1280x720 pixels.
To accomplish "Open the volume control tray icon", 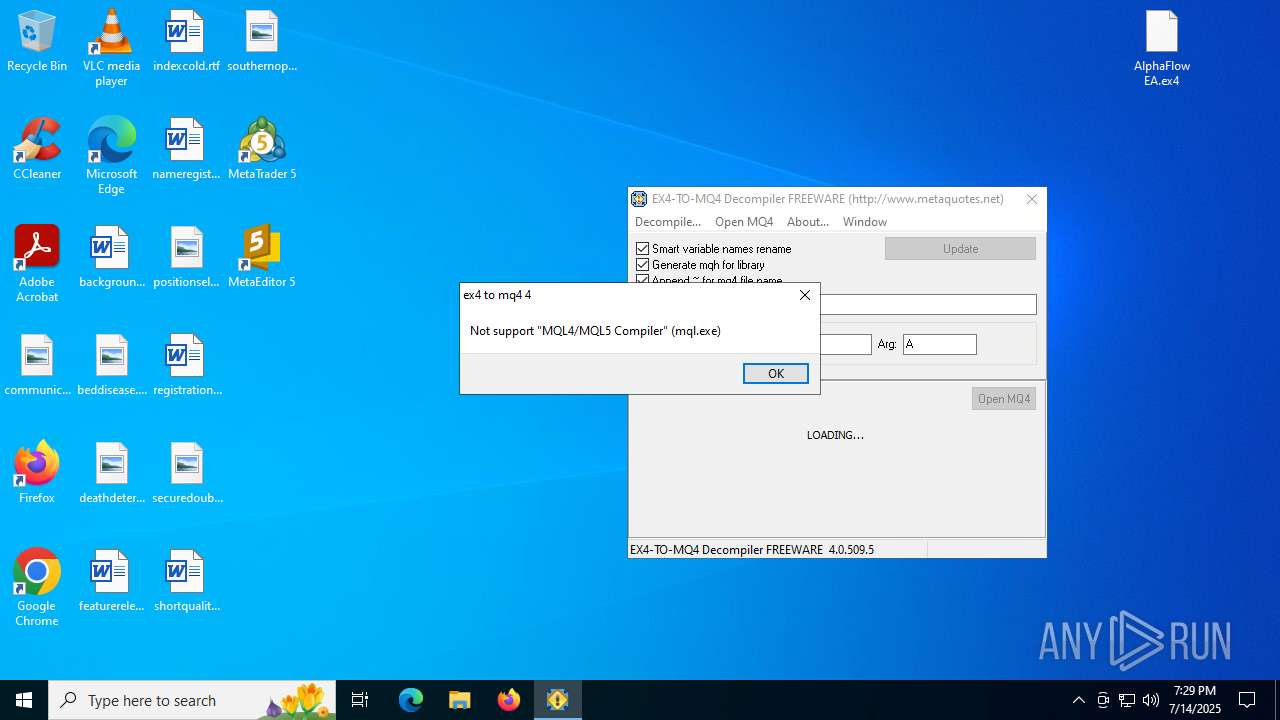I will point(1150,700).
